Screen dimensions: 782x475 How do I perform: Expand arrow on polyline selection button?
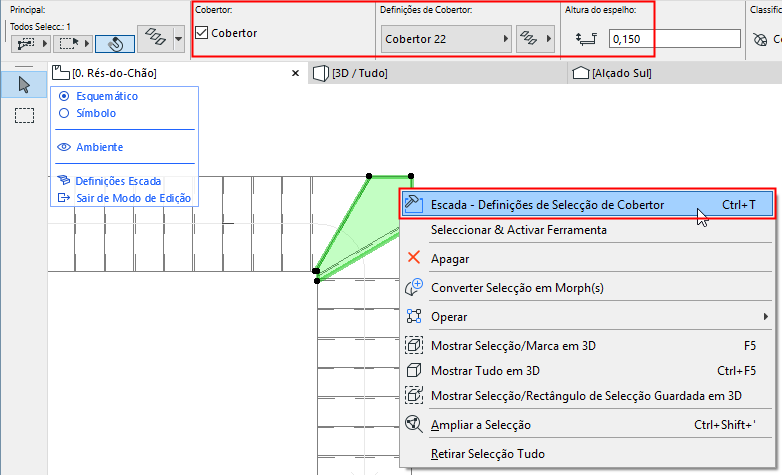tap(45, 44)
